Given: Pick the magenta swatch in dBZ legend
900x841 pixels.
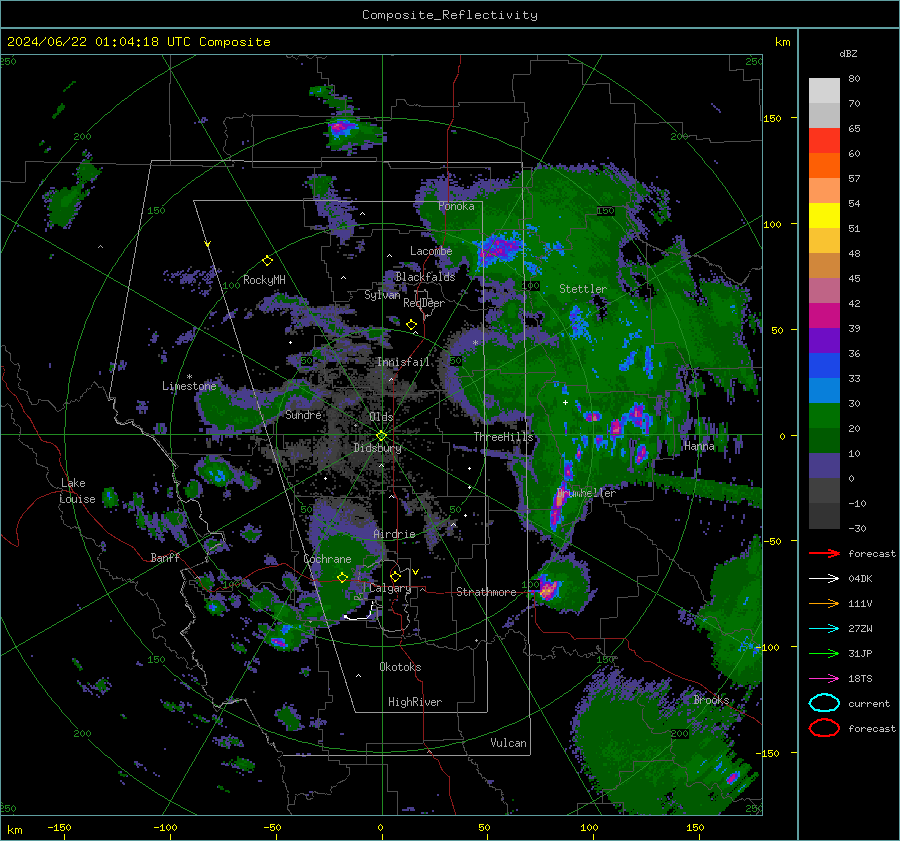Looking at the screenshot, I should (x=824, y=316).
